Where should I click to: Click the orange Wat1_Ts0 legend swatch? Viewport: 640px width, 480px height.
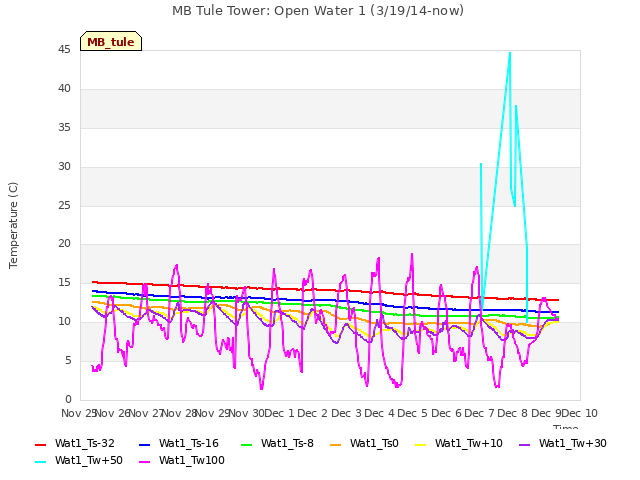(x=335, y=444)
